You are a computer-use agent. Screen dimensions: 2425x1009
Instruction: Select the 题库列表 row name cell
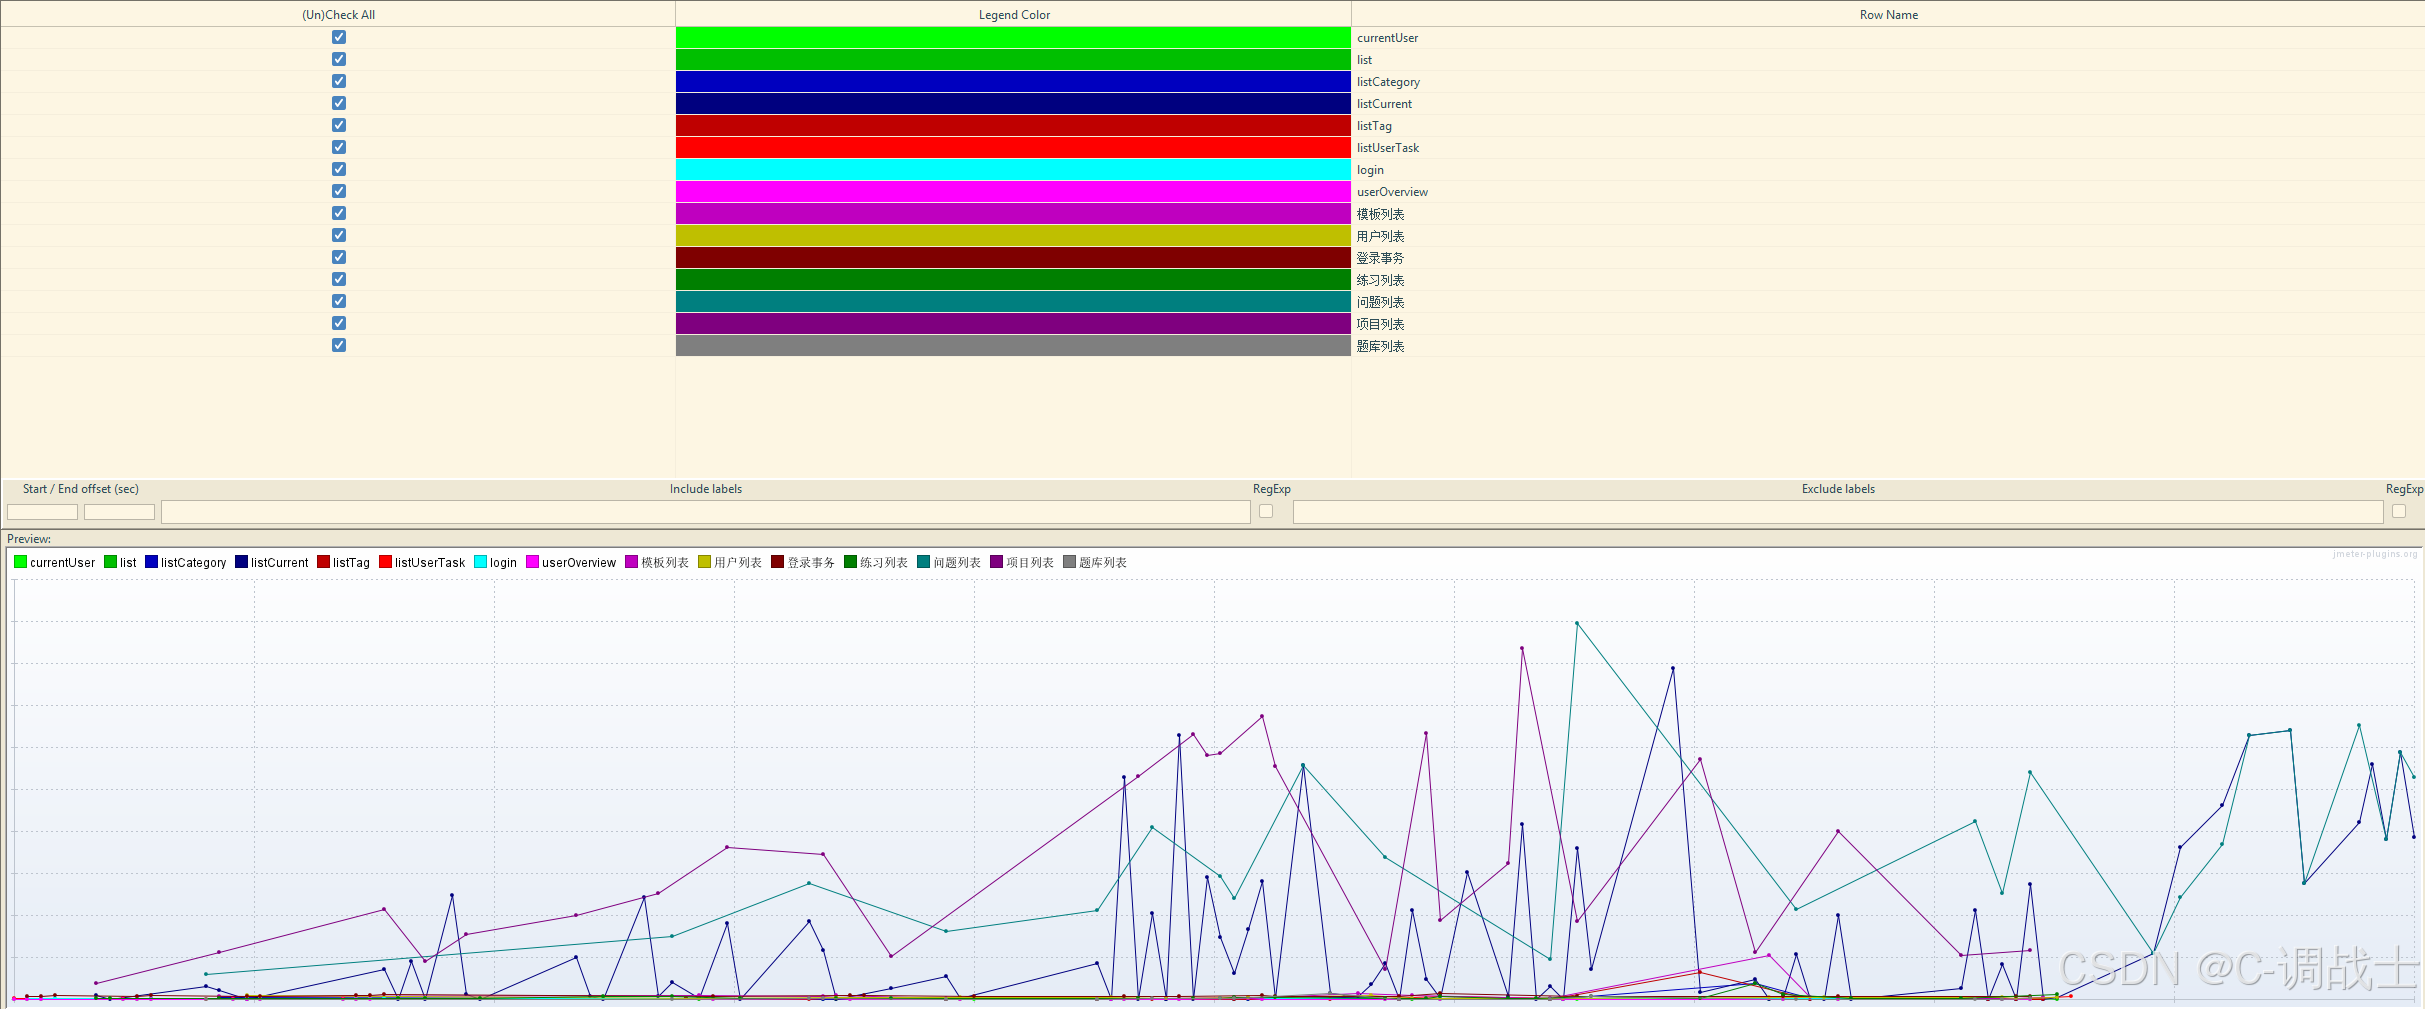1888,345
